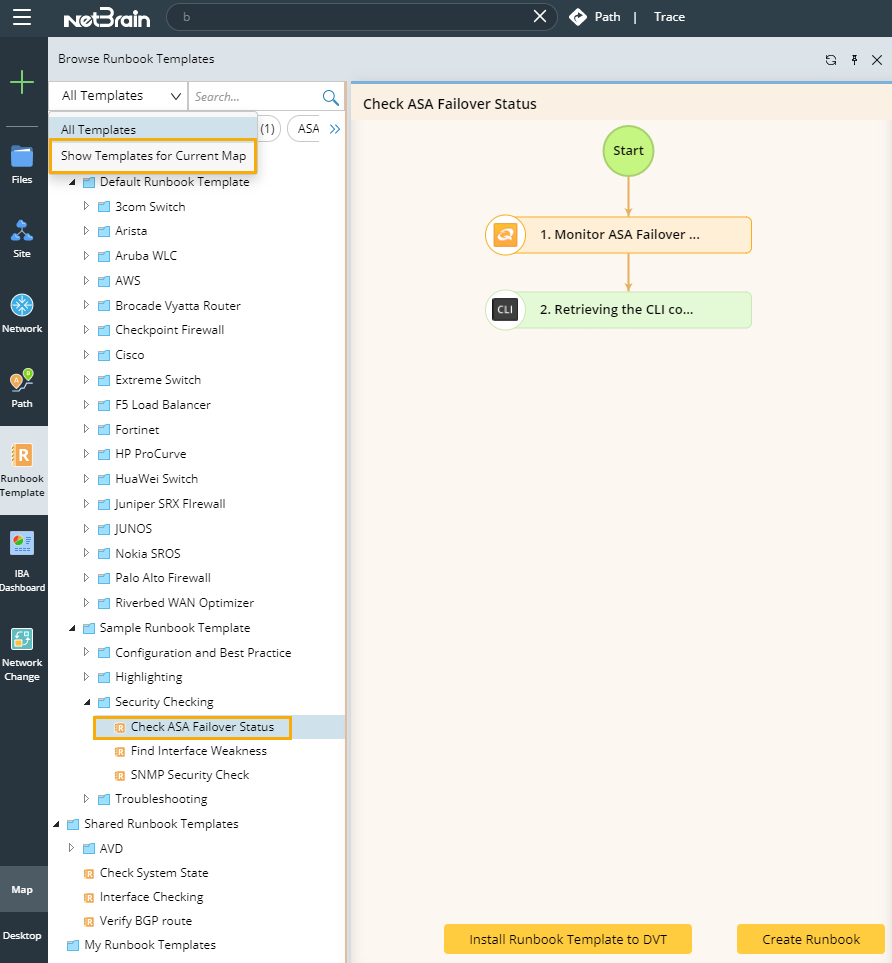Image resolution: width=892 pixels, height=963 pixels.
Task: Expand the Troubleshooting folder
Action: click(x=87, y=799)
